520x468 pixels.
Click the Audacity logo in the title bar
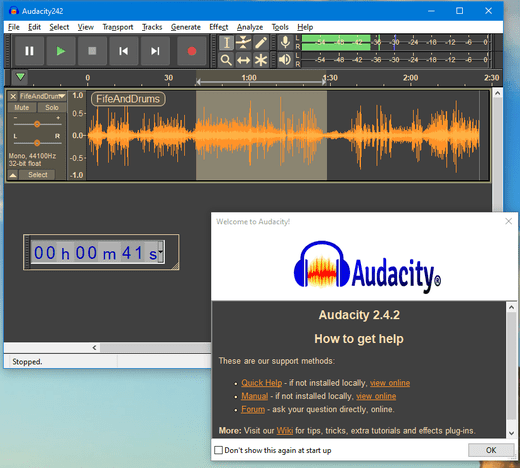coord(13,11)
